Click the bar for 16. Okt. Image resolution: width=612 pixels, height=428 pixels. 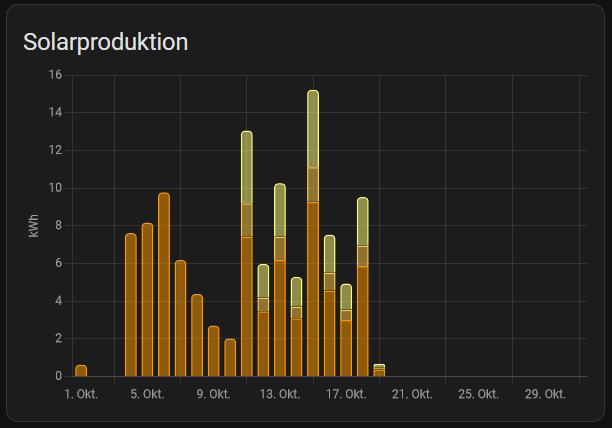(329, 306)
